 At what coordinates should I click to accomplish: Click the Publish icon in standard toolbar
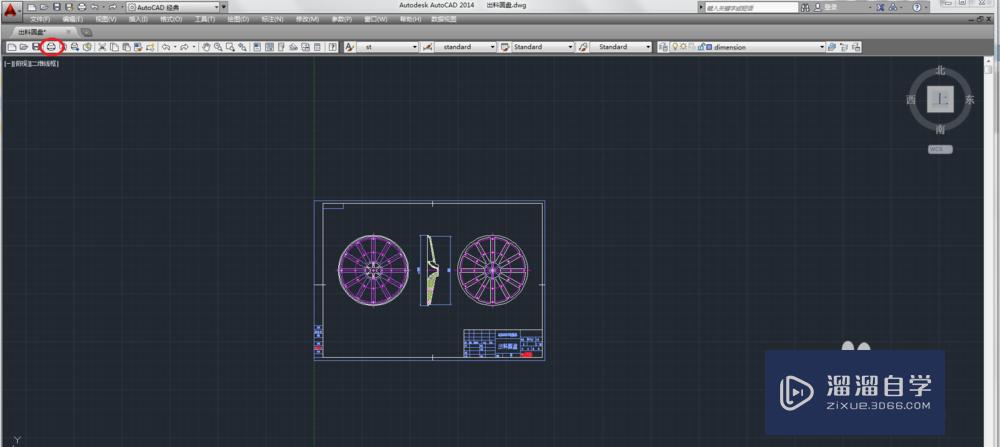pos(75,47)
